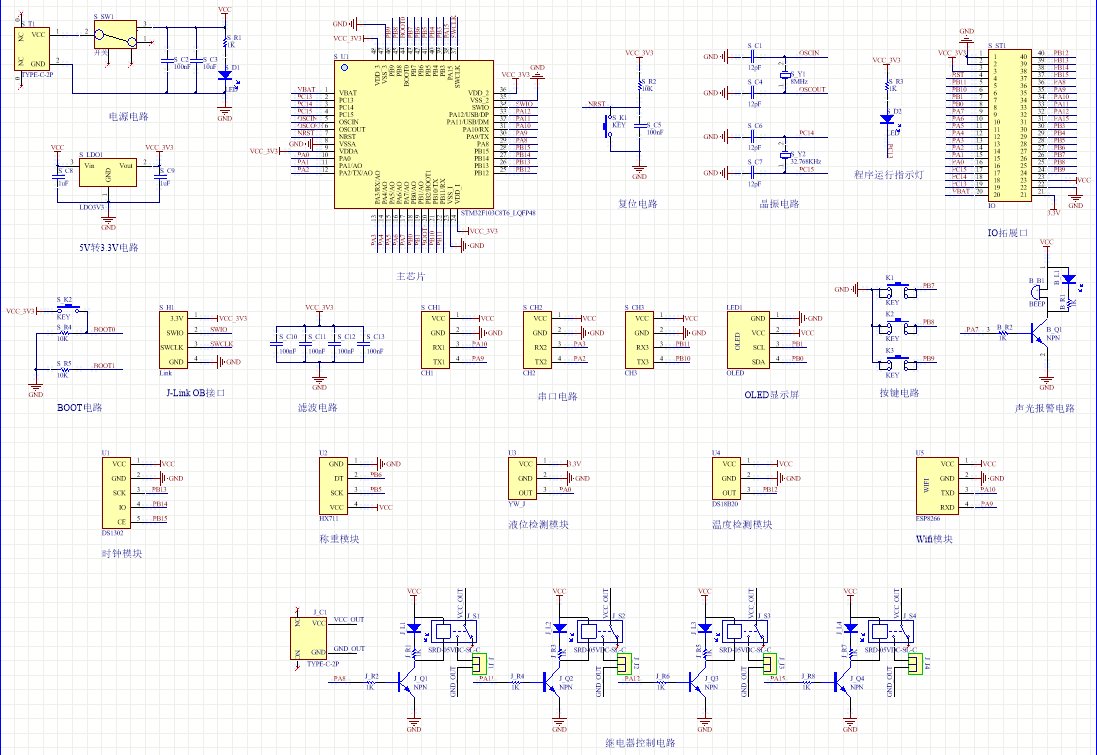The height and width of the screenshot is (755, 1097).
Task: Select the STM32F103C8T6 main chip U1
Action: (x=413, y=134)
